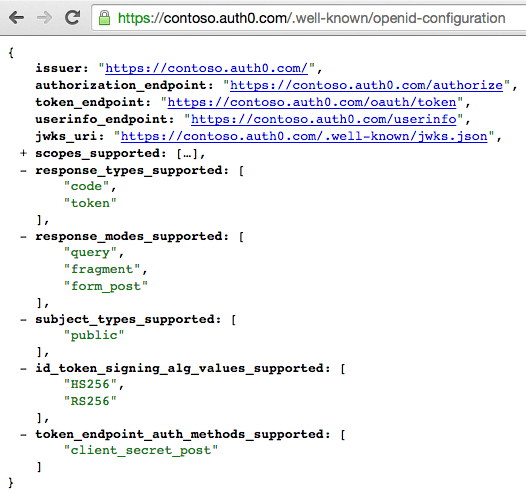Click the browser forward arrow
This screenshot has height=499, width=526.
click(45, 17)
